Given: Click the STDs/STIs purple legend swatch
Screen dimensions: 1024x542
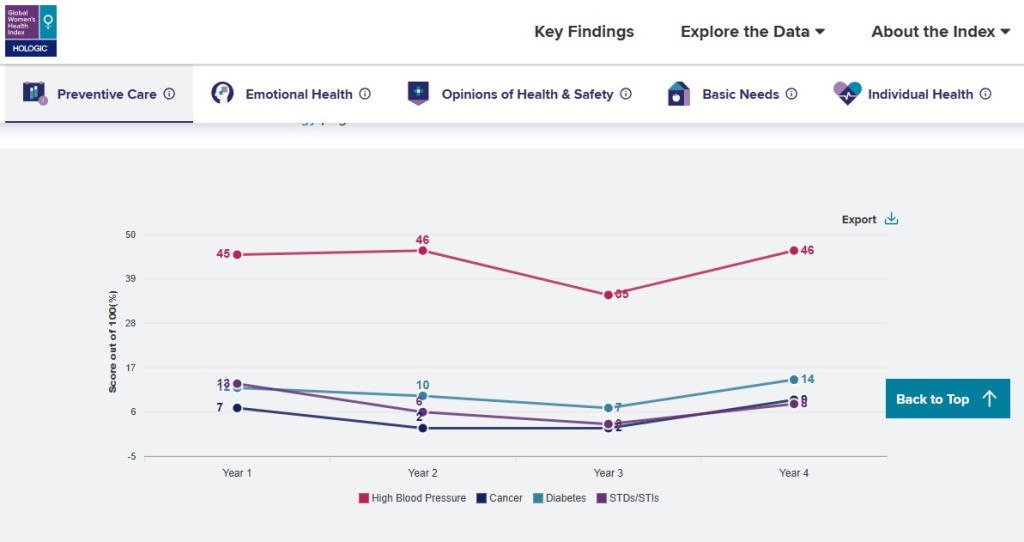Looking at the screenshot, I should click(602, 498).
